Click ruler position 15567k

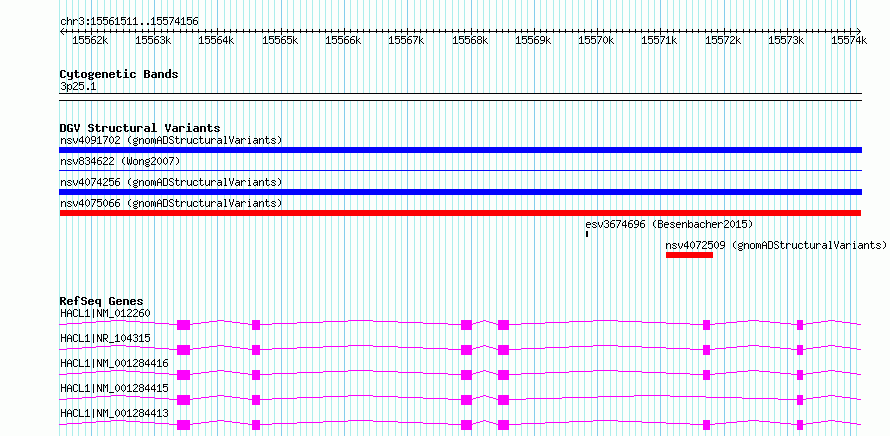pos(407,40)
